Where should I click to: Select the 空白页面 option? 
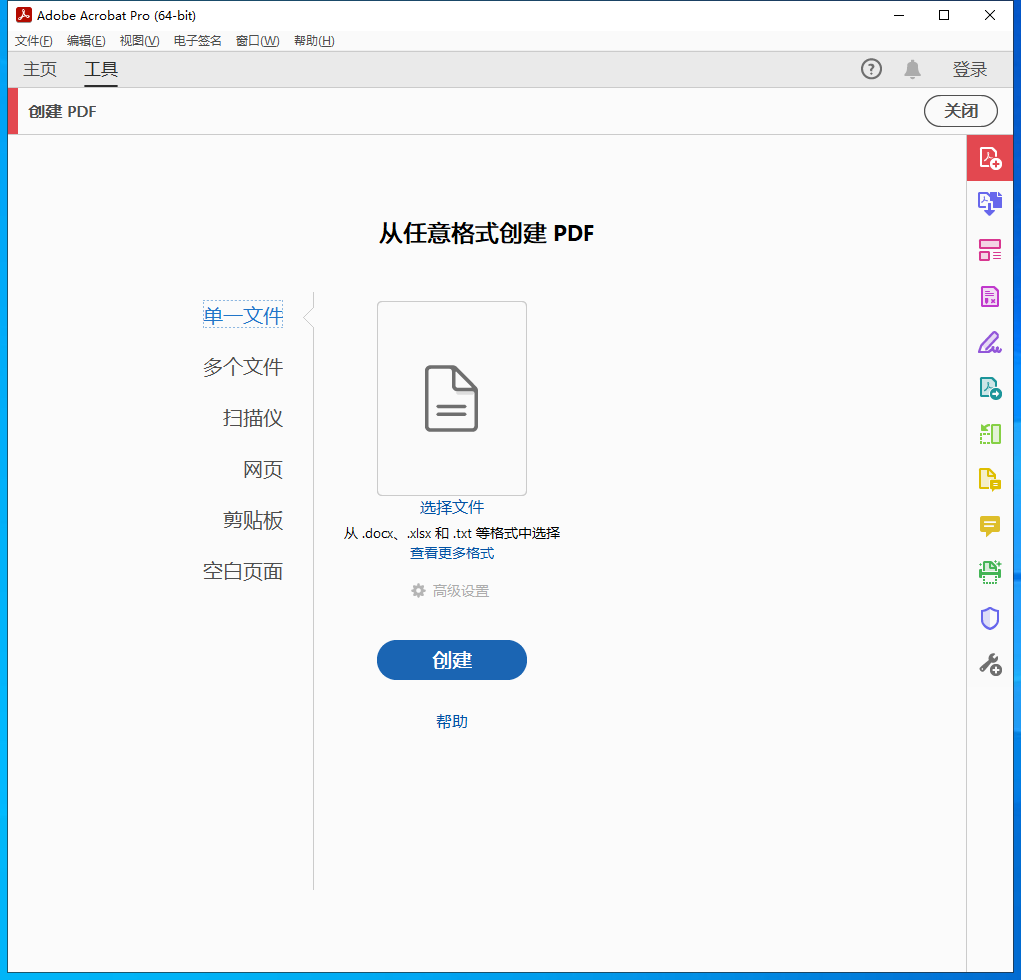[243, 571]
